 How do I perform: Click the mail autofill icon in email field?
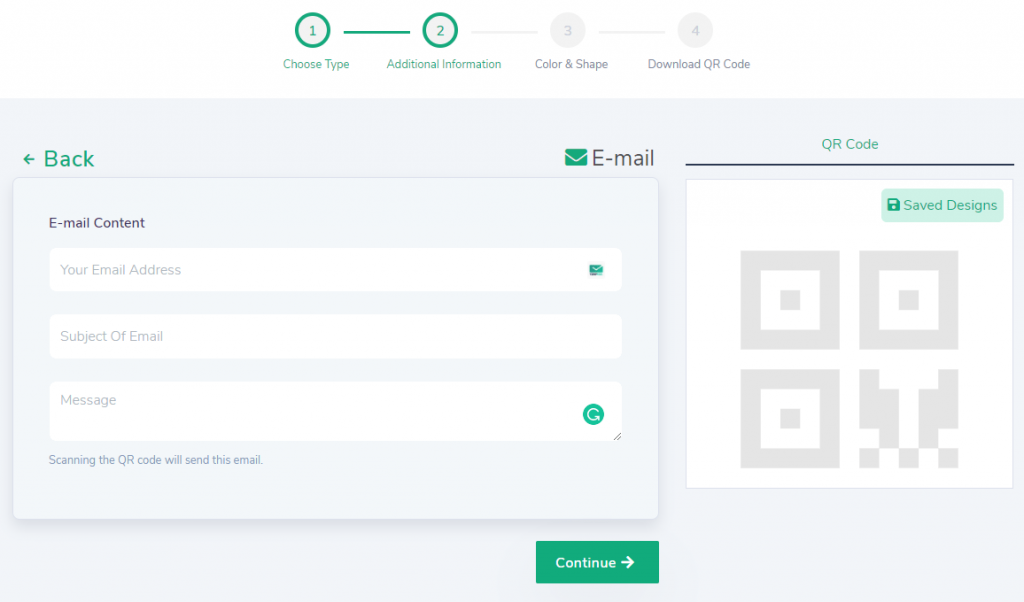tap(596, 270)
